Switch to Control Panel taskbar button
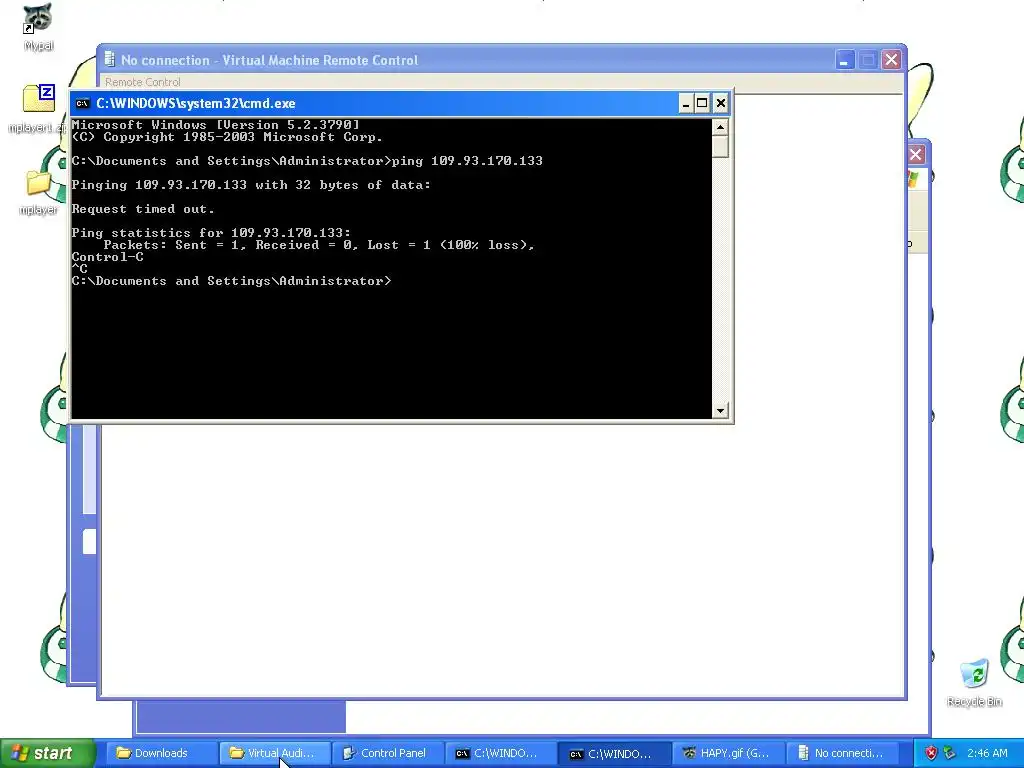 pos(388,753)
